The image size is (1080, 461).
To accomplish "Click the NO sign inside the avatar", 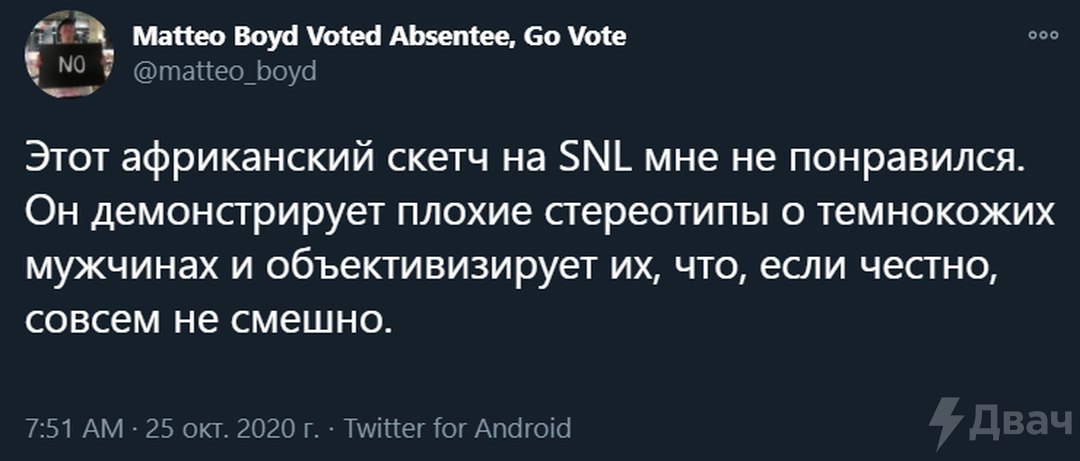I will (70, 68).
